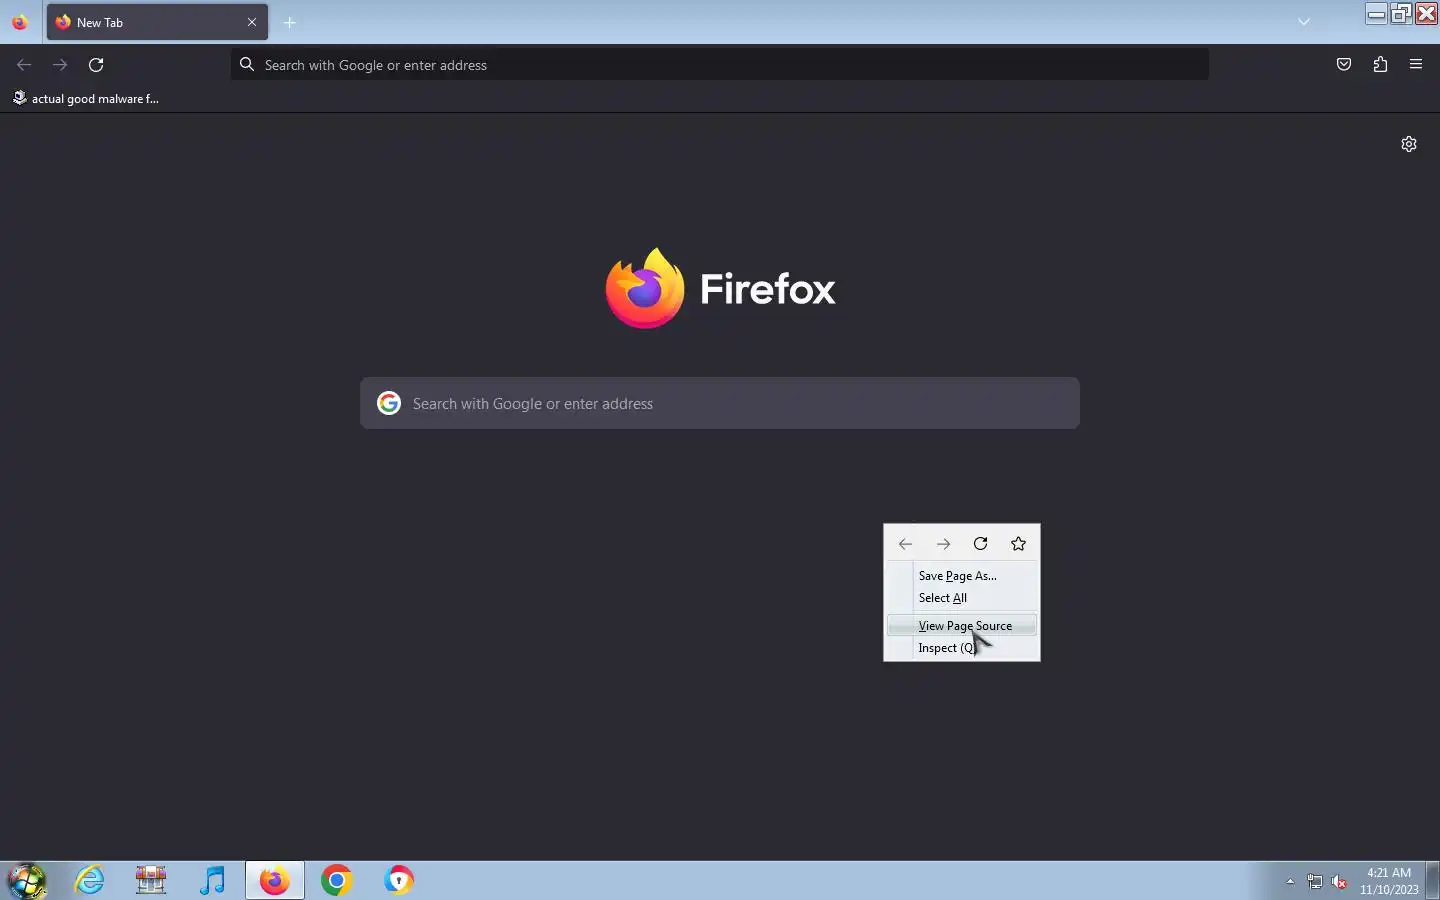This screenshot has height=900, width=1440.
Task: Click reload icon in context menu
Action: [x=981, y=544]
